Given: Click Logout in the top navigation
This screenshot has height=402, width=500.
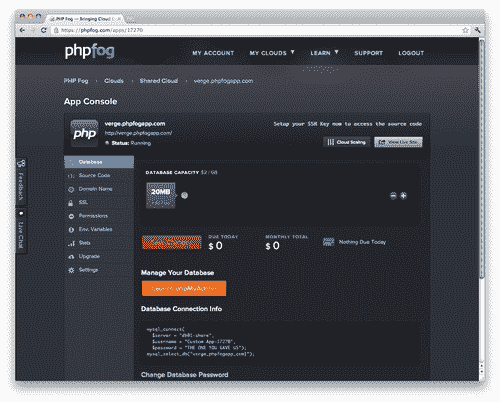Looking at the screenshot, I should [411, 53].
